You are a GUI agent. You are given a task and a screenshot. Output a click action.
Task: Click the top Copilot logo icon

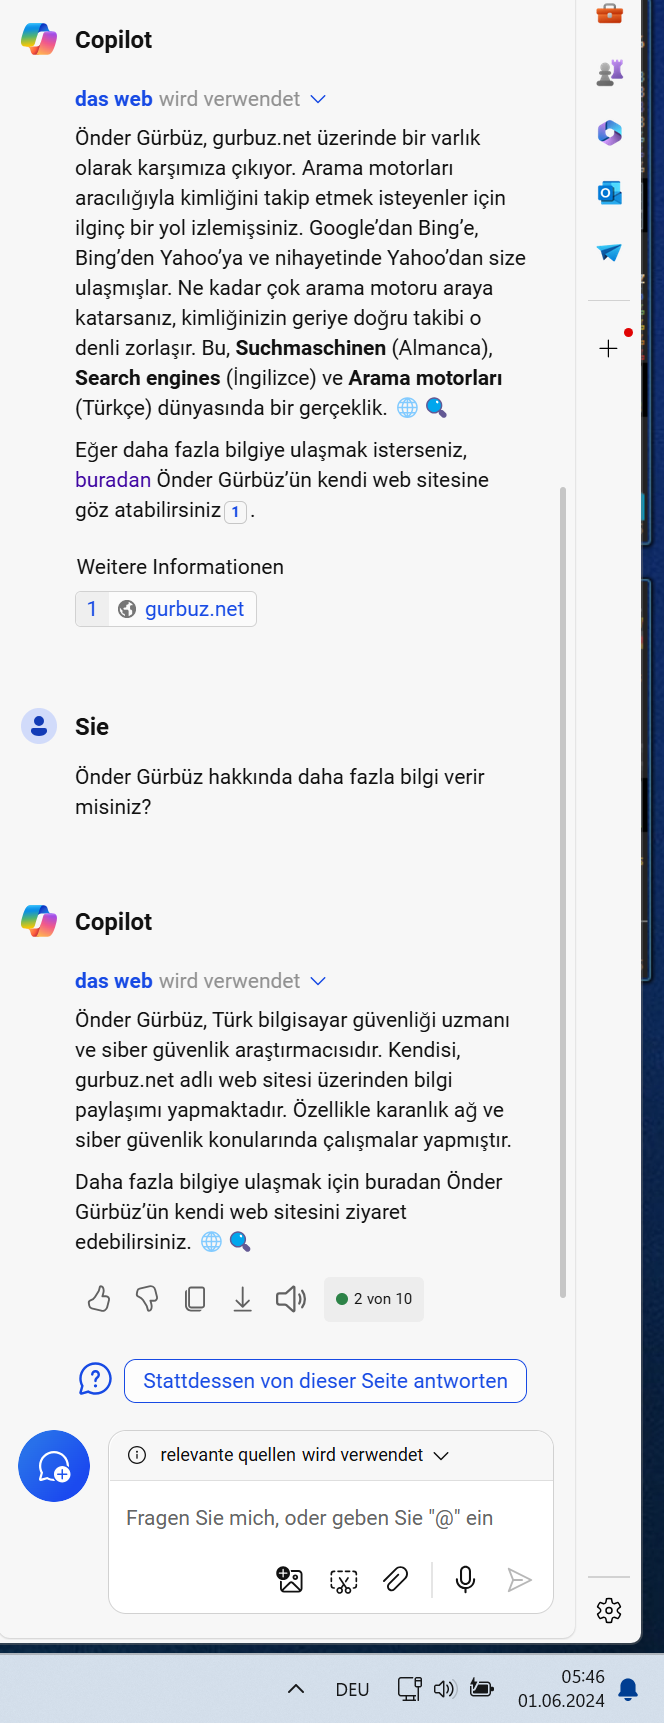39,39
